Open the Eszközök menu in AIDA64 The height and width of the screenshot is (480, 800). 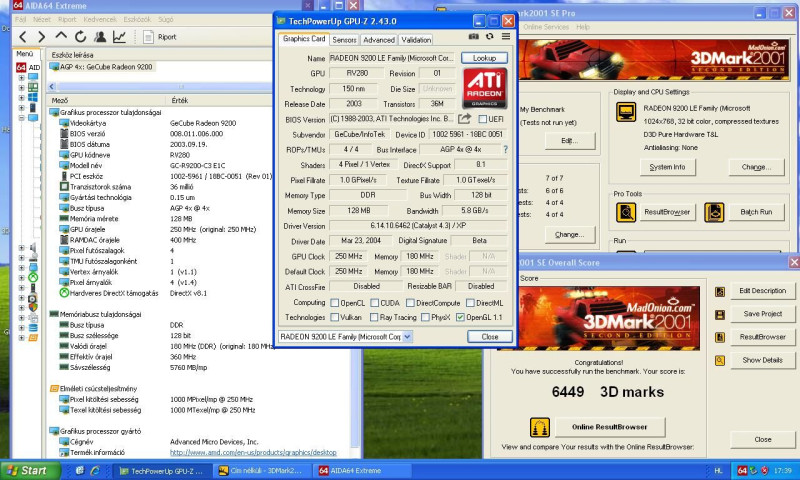pyautogui.click(x=137, y=19)
